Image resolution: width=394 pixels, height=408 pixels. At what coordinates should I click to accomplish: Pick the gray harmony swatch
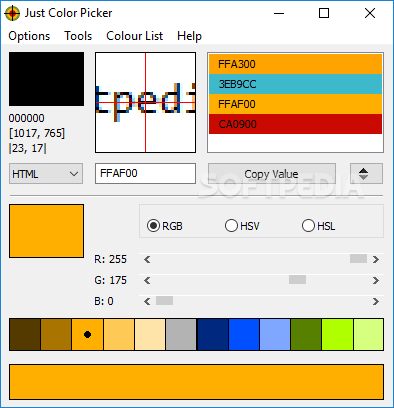click(x=181, y=334)
